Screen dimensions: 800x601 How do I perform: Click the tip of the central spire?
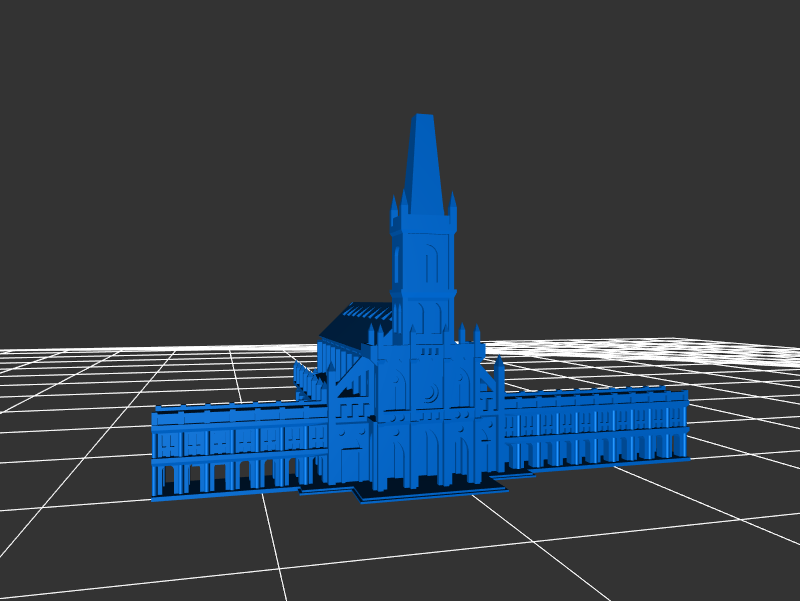tap(423, 117)
